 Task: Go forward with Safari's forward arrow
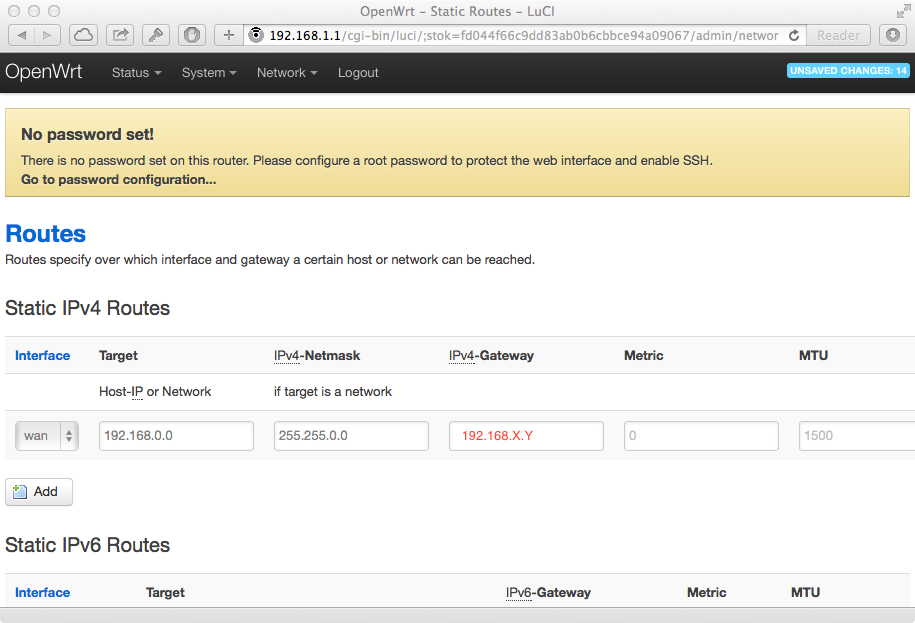coord(47,36)
